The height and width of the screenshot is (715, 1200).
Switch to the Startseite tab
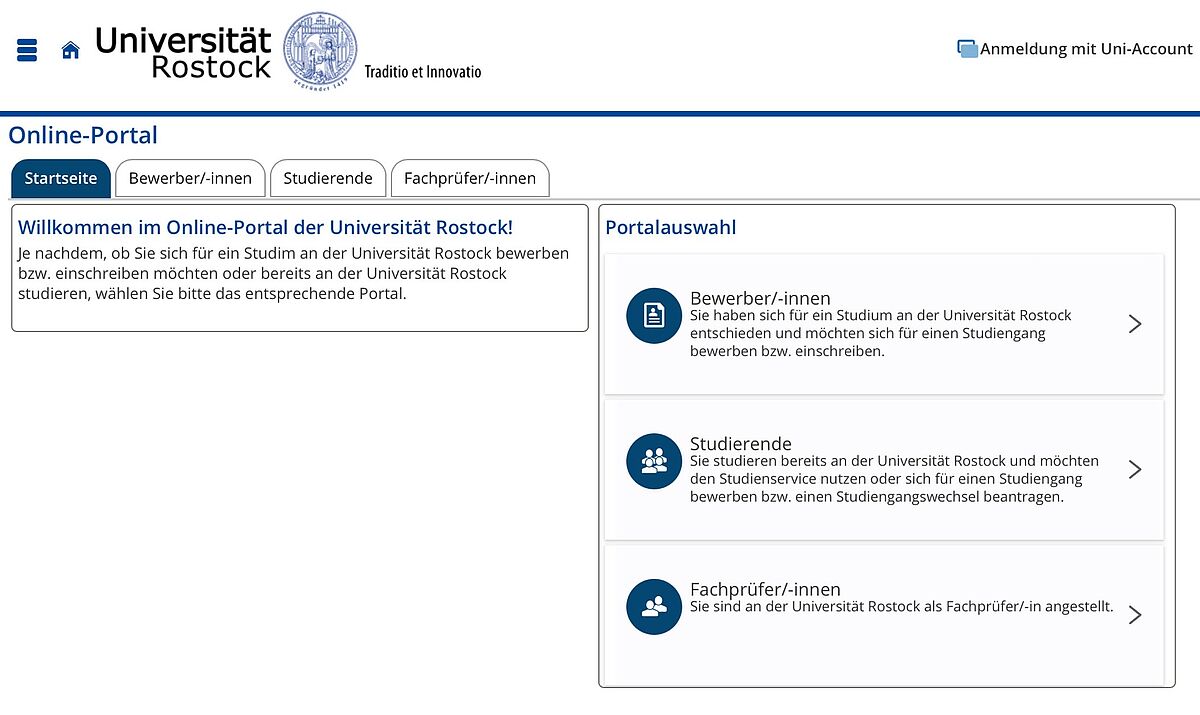pos(61,179)
